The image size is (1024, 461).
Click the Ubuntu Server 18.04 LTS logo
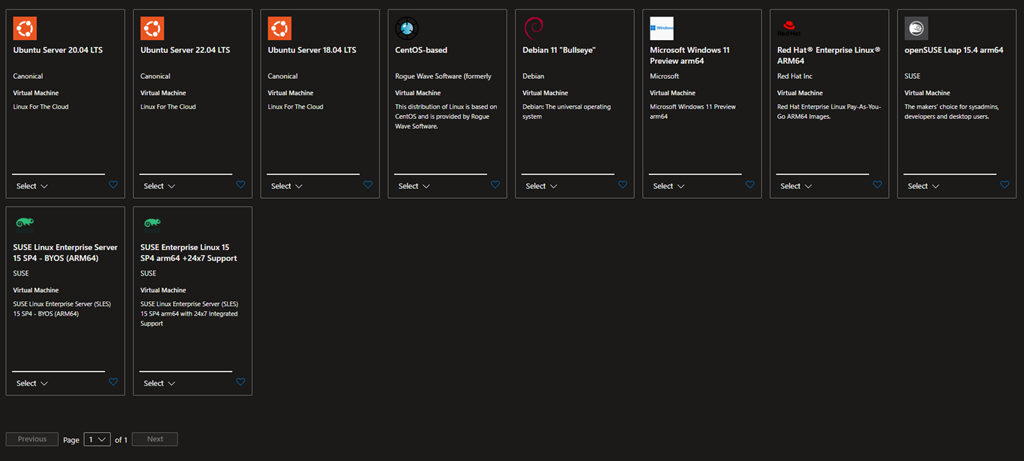click(279, 28)
